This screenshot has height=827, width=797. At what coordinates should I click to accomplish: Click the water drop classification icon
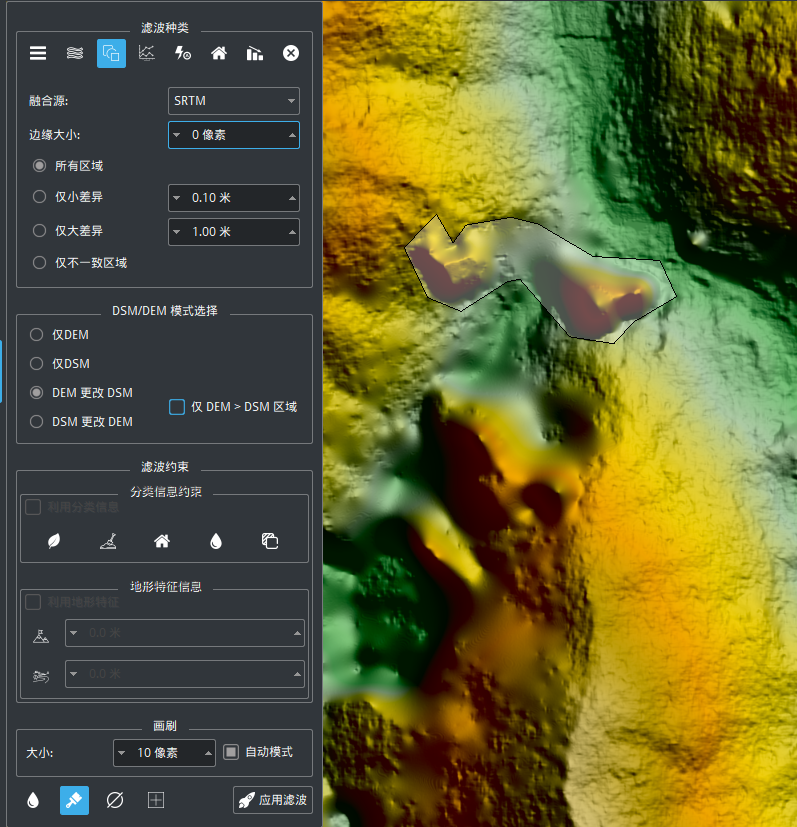[216, 541]
